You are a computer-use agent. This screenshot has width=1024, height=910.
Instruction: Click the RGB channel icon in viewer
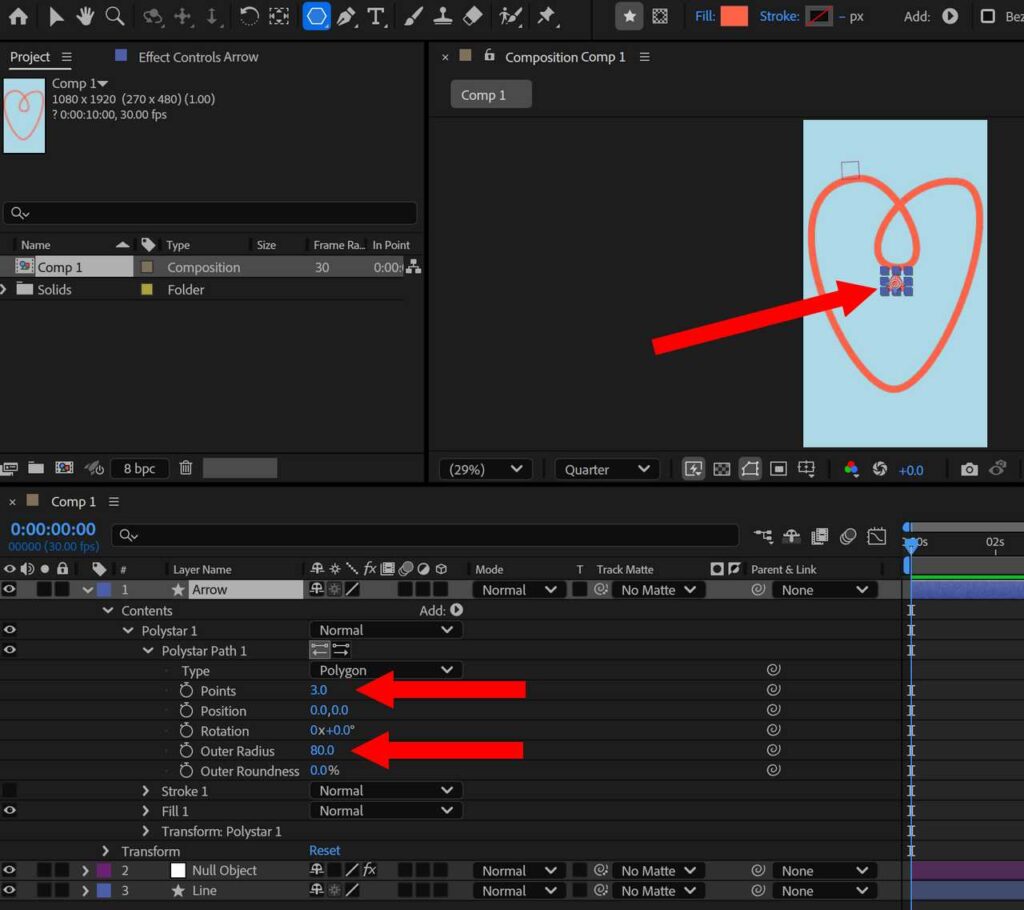pyautogui.click(x=851, y=469)
